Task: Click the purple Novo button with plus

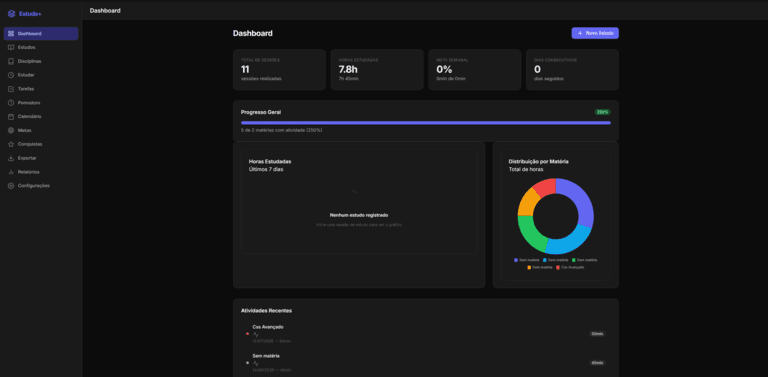Action: click(x=595, y=33)
